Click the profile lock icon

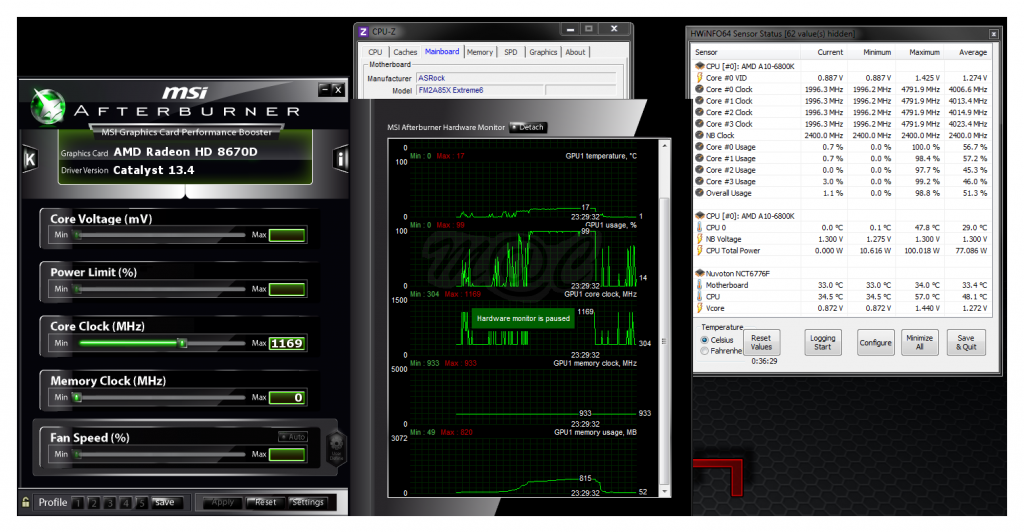pos(26,502)
